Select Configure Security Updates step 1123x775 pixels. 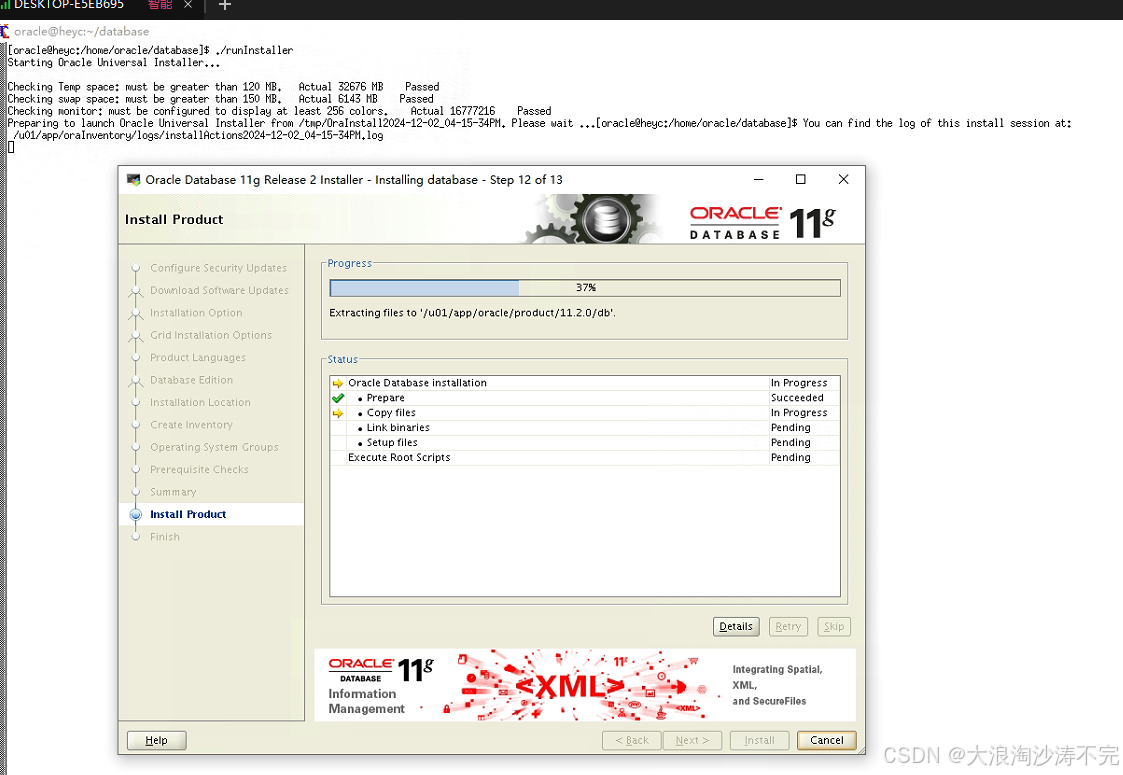tap(218, 268)
